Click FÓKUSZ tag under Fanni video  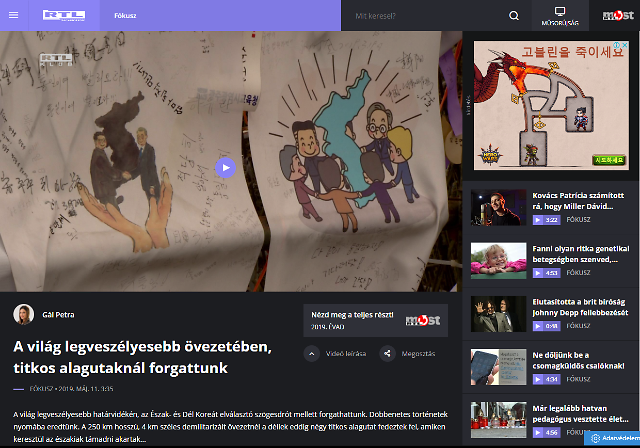tap(578, 273)
